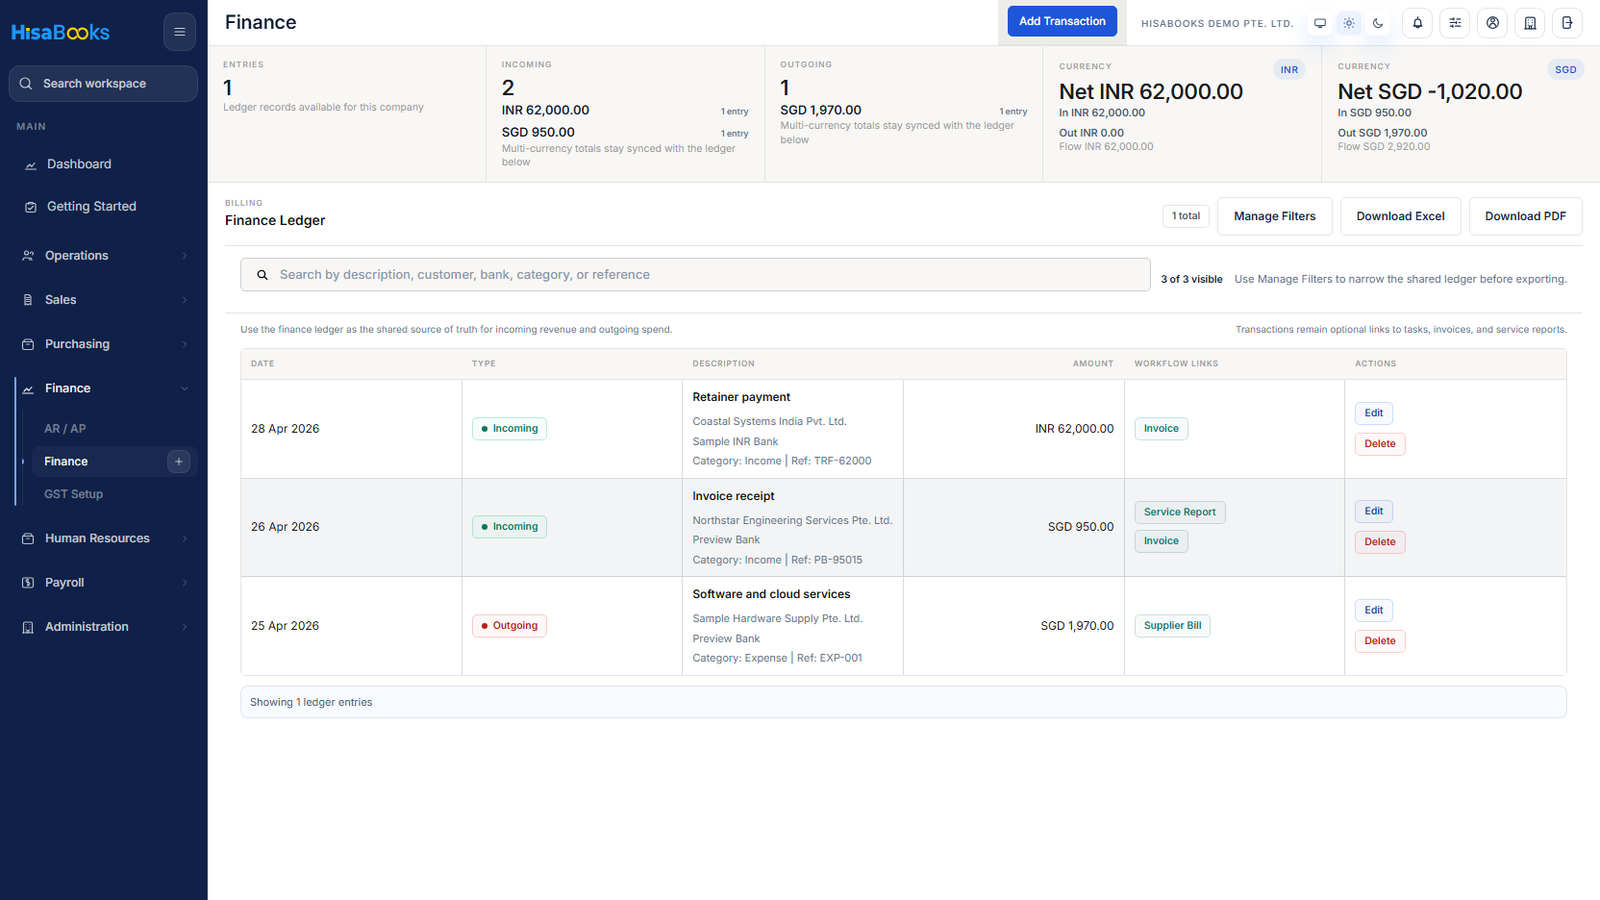The image size is (1600, 900).
Task: Click the Payroll icon in sidebar
Action: coord(28,583)
